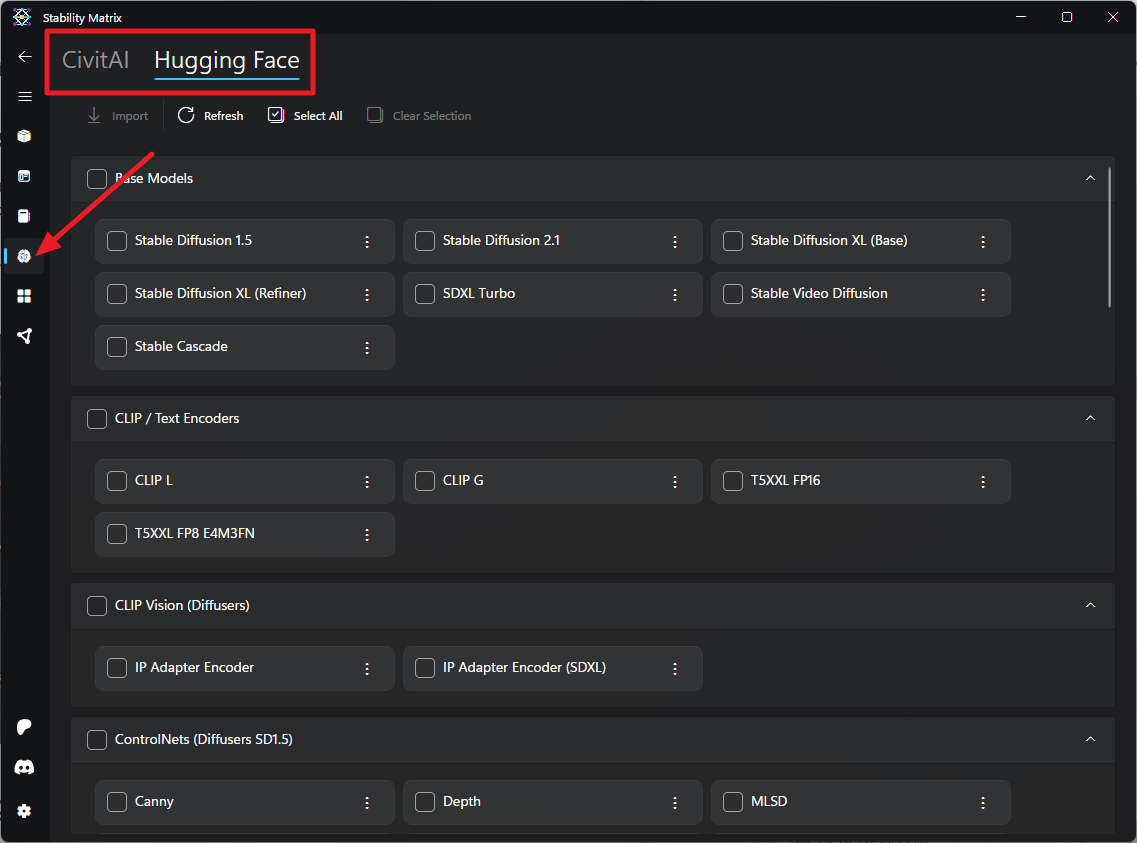The image size is (1137, 843).
Task: Click the 'IP Adapter Encoder (SDXL)' label
Action: click(x=524, y=668)
